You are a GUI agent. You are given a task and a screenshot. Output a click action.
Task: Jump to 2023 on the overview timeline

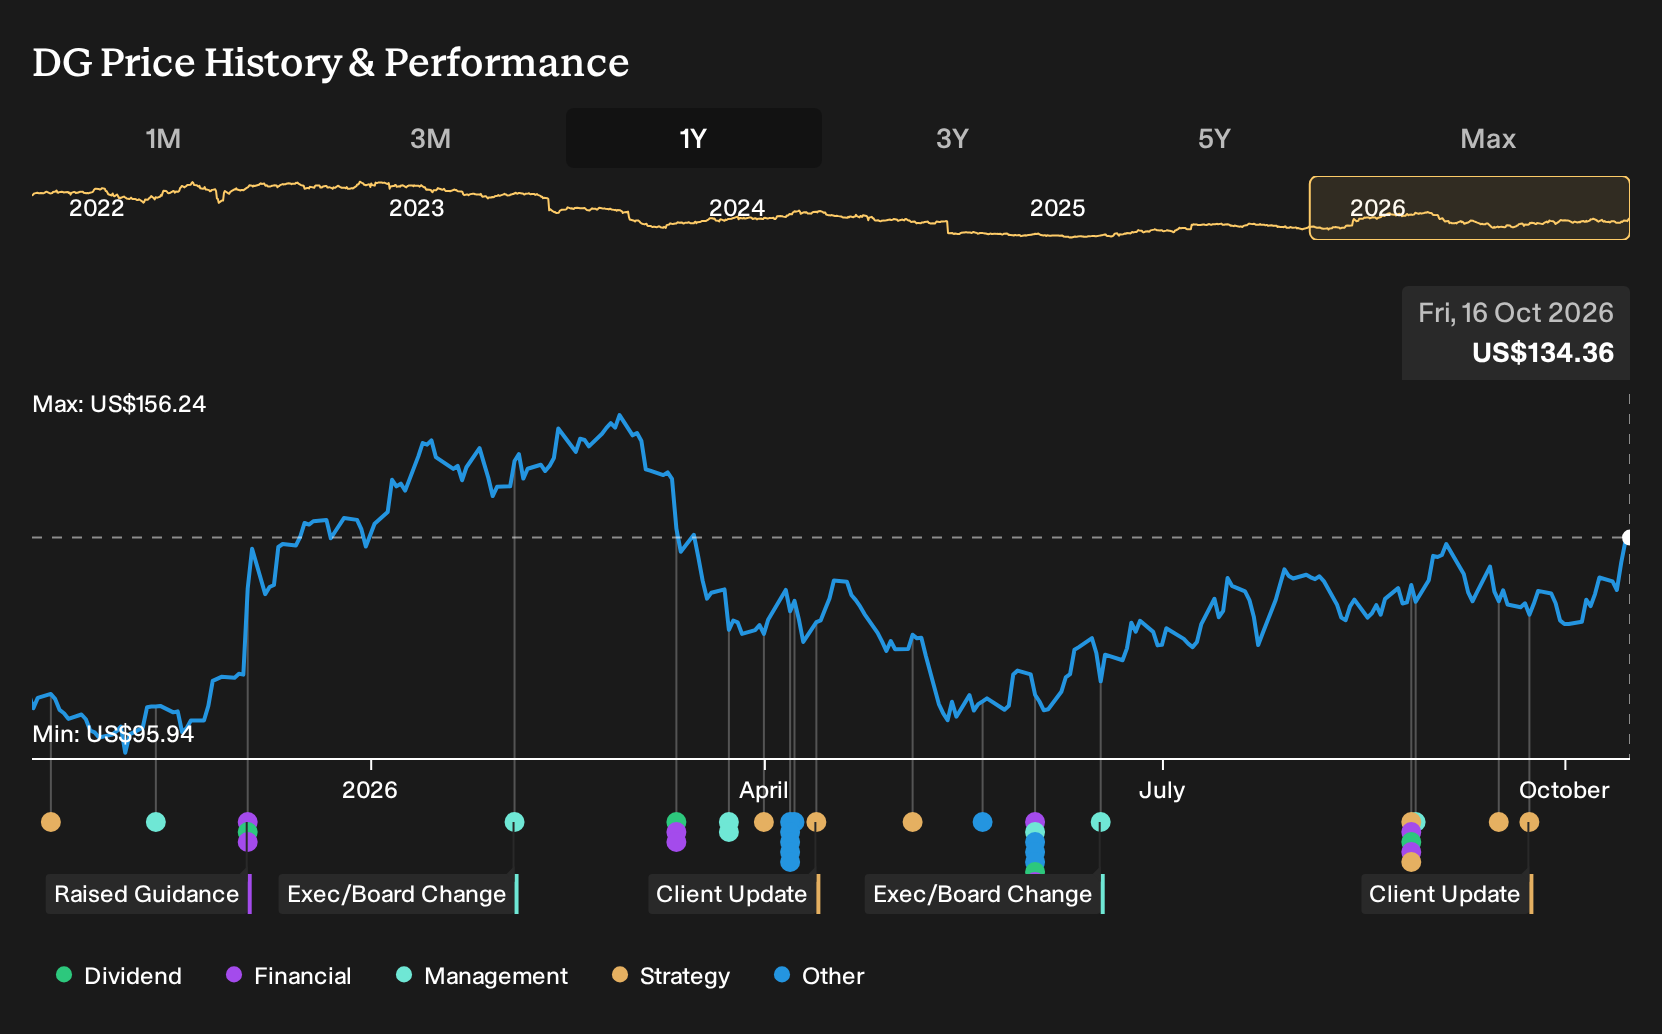[416, 208]
